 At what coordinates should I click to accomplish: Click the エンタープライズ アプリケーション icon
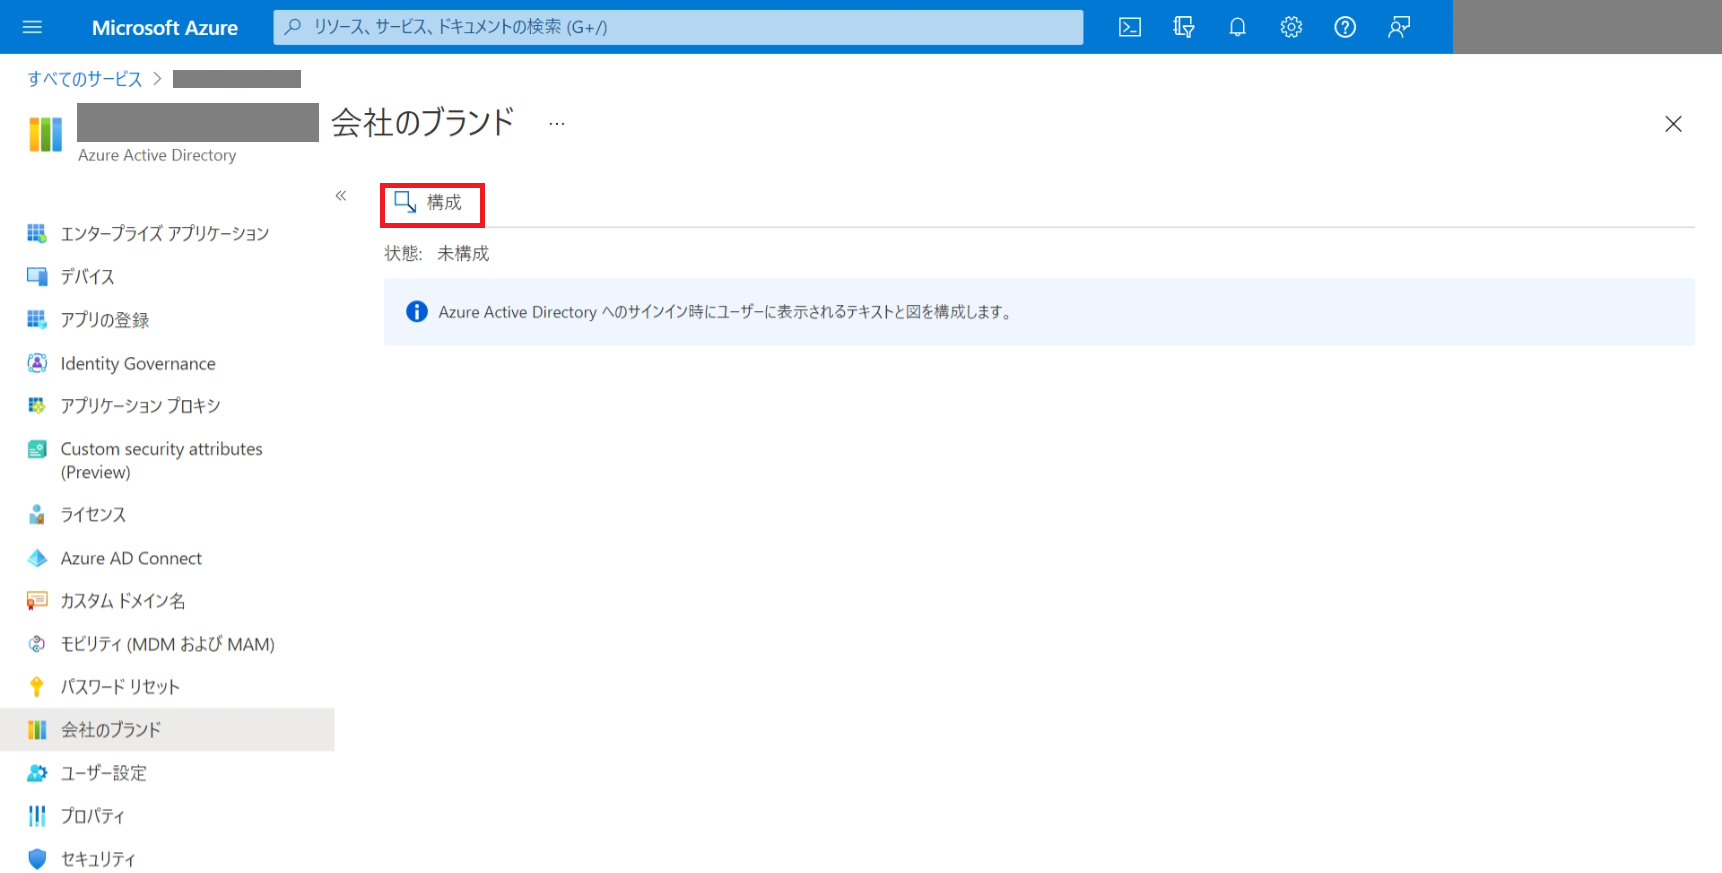tap(37, 233)
